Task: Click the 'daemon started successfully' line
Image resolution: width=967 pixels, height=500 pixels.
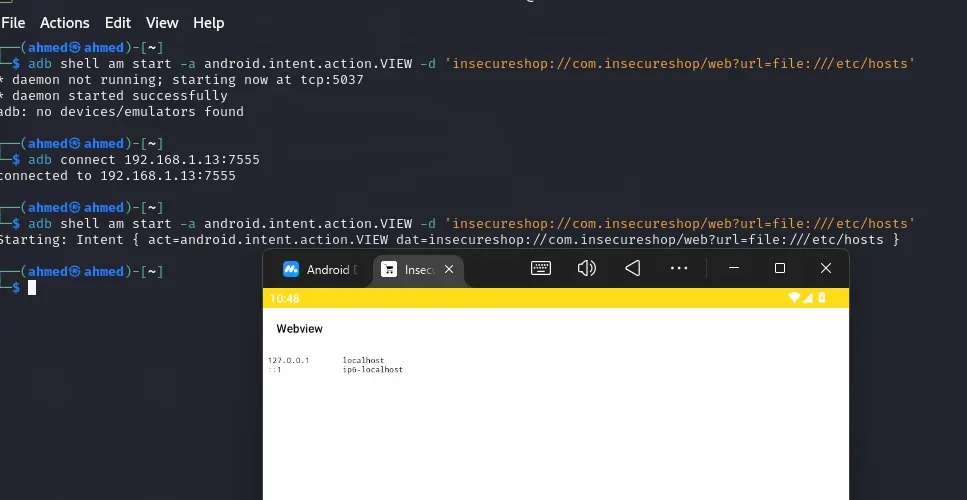Action: click(x=113, y=96)
